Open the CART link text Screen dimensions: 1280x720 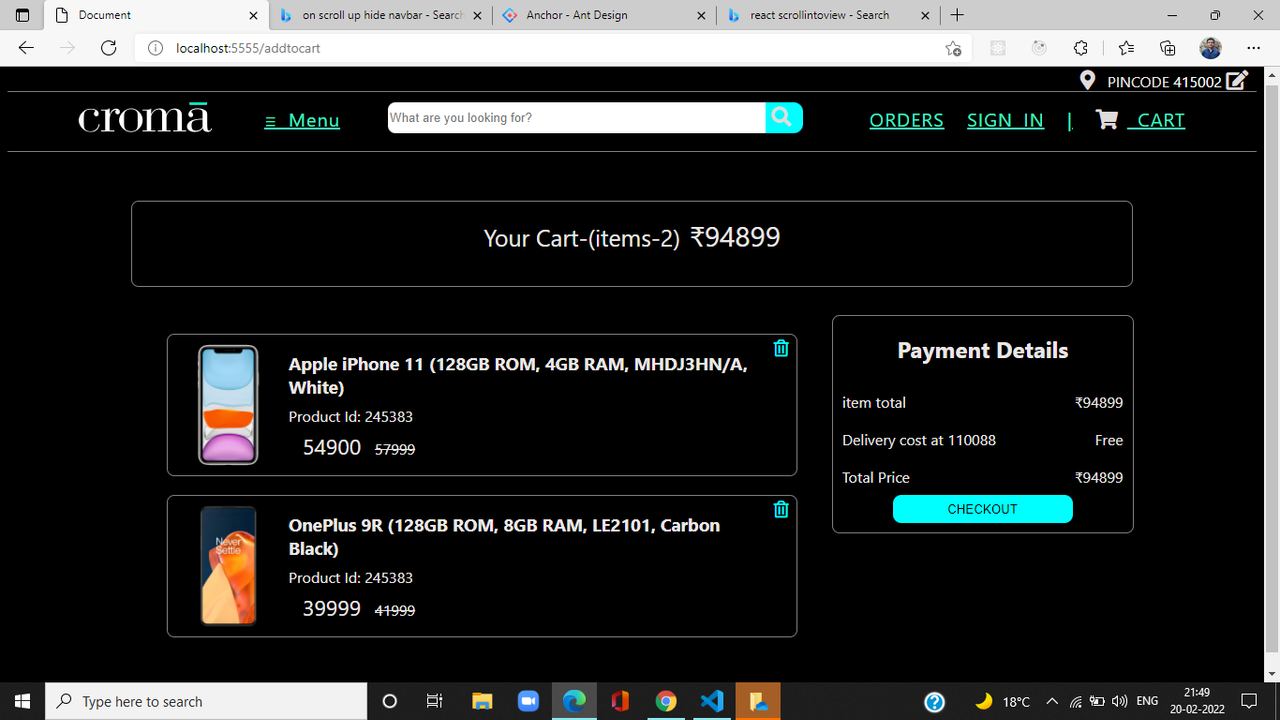[x=1156, y=120]
